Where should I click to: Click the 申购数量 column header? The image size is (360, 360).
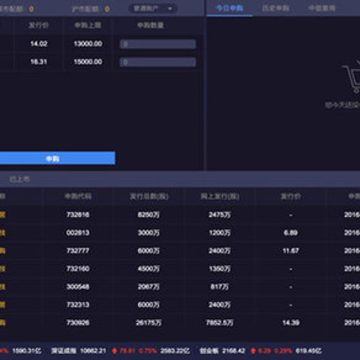(150, 26)
